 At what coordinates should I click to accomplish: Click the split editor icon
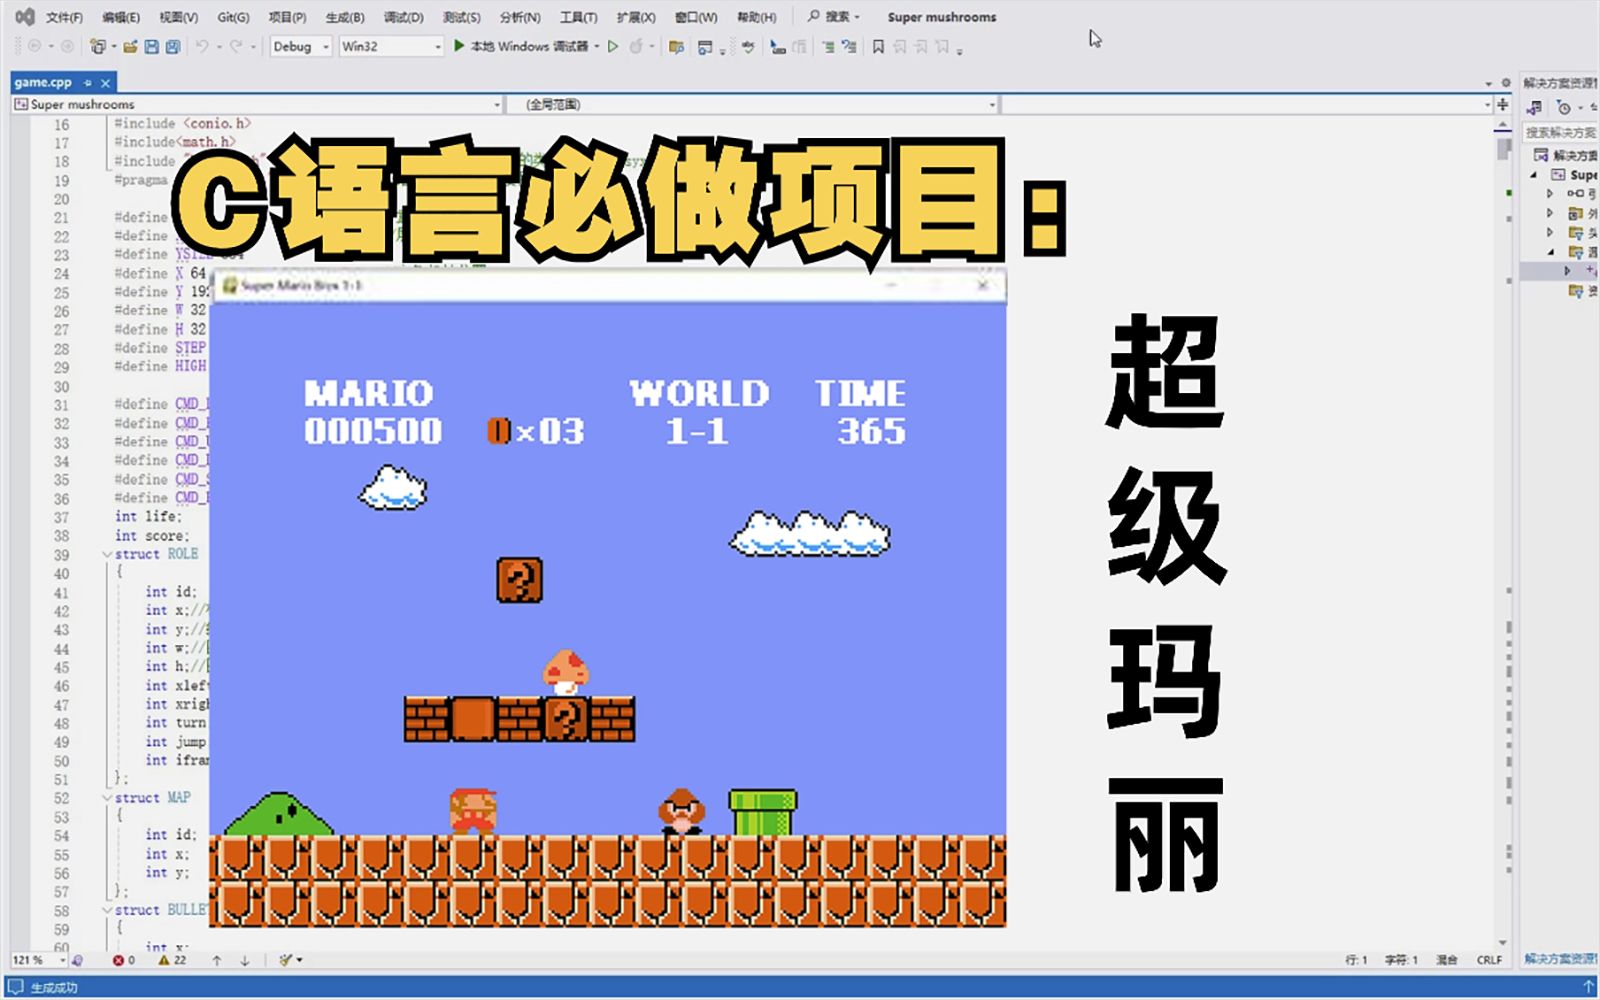(x=1503, y=104)
